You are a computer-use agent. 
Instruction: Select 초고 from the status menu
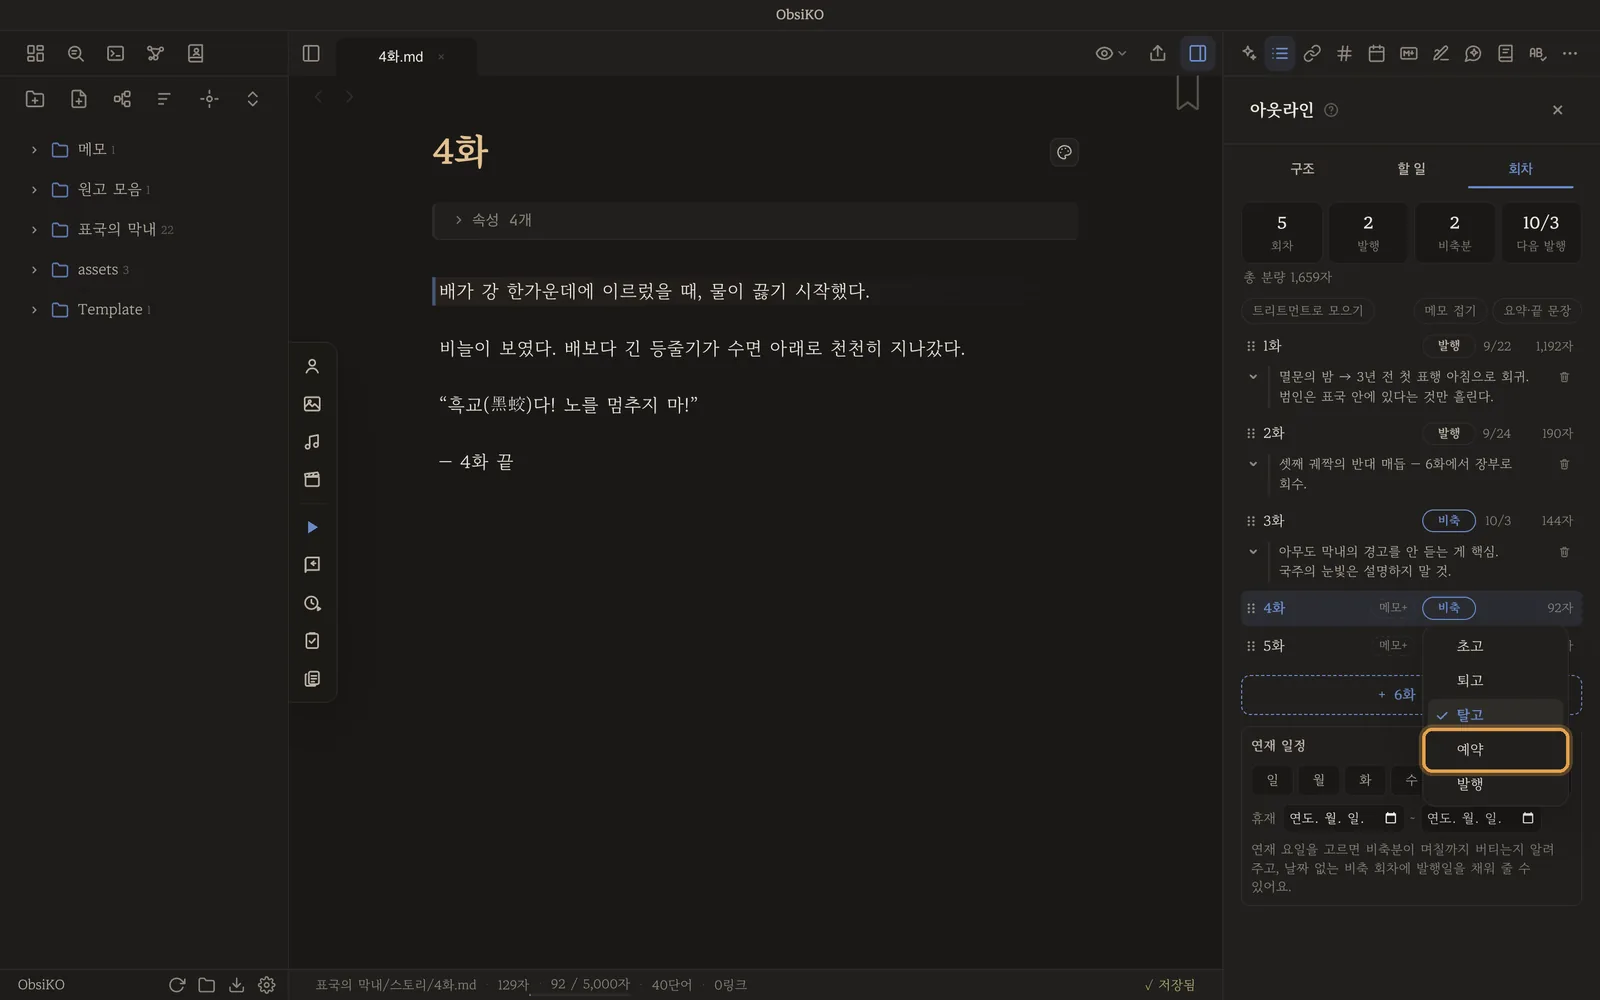(x=1495, y=646)
